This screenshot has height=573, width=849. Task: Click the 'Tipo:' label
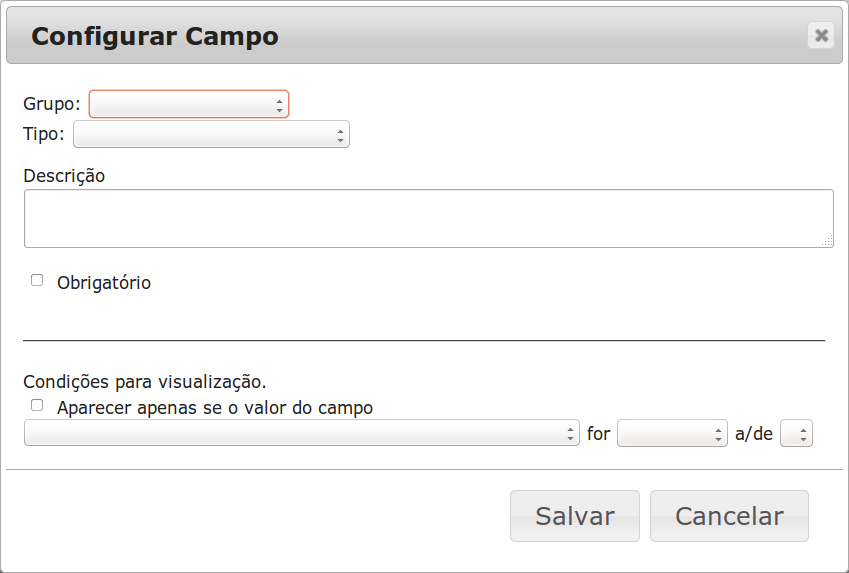(x=43, y=134)
